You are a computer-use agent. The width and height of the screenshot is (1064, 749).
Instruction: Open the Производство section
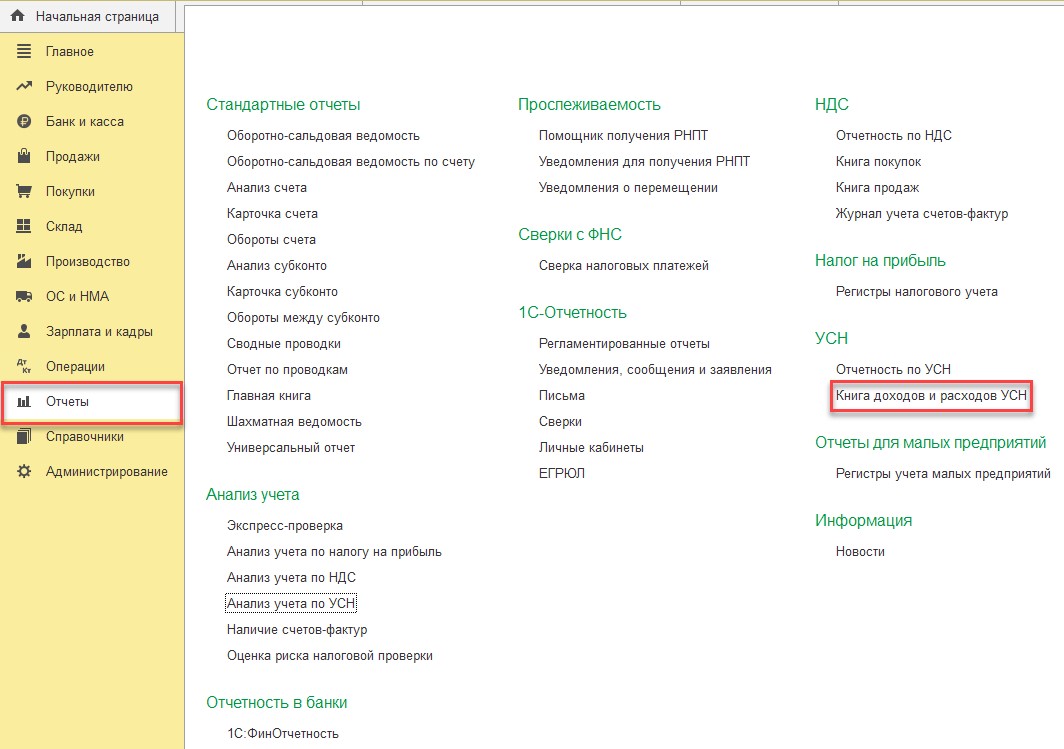tap(88, 261)
